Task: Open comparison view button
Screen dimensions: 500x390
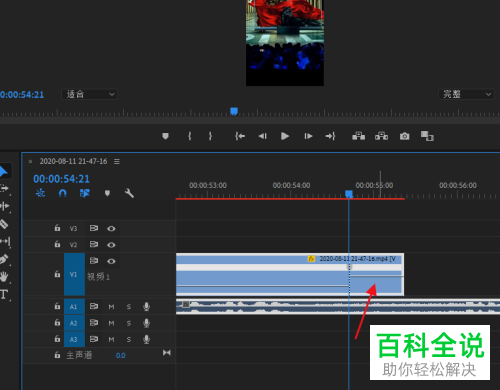Action: point(427,136)
